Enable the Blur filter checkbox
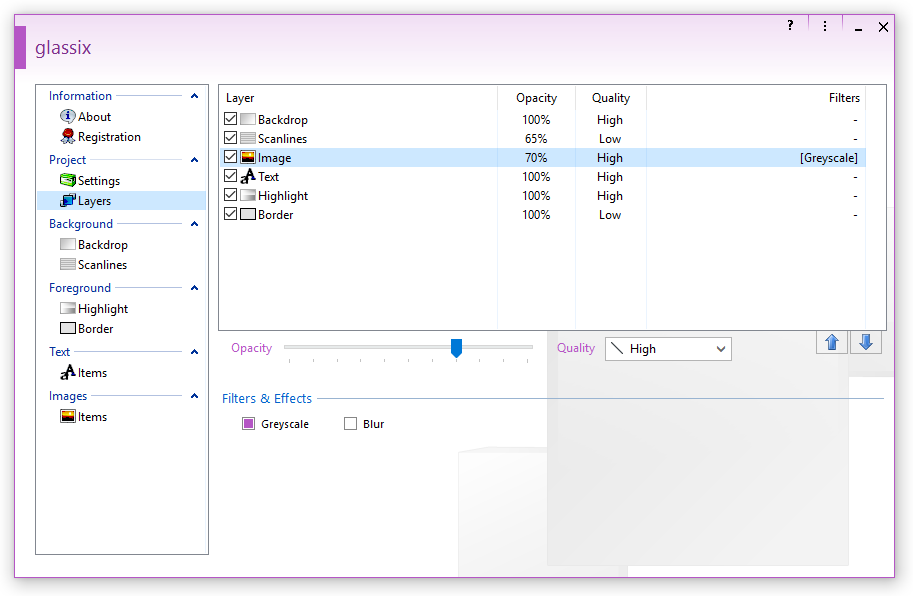Viewport: 913px width, 596px height. (350, 424)
